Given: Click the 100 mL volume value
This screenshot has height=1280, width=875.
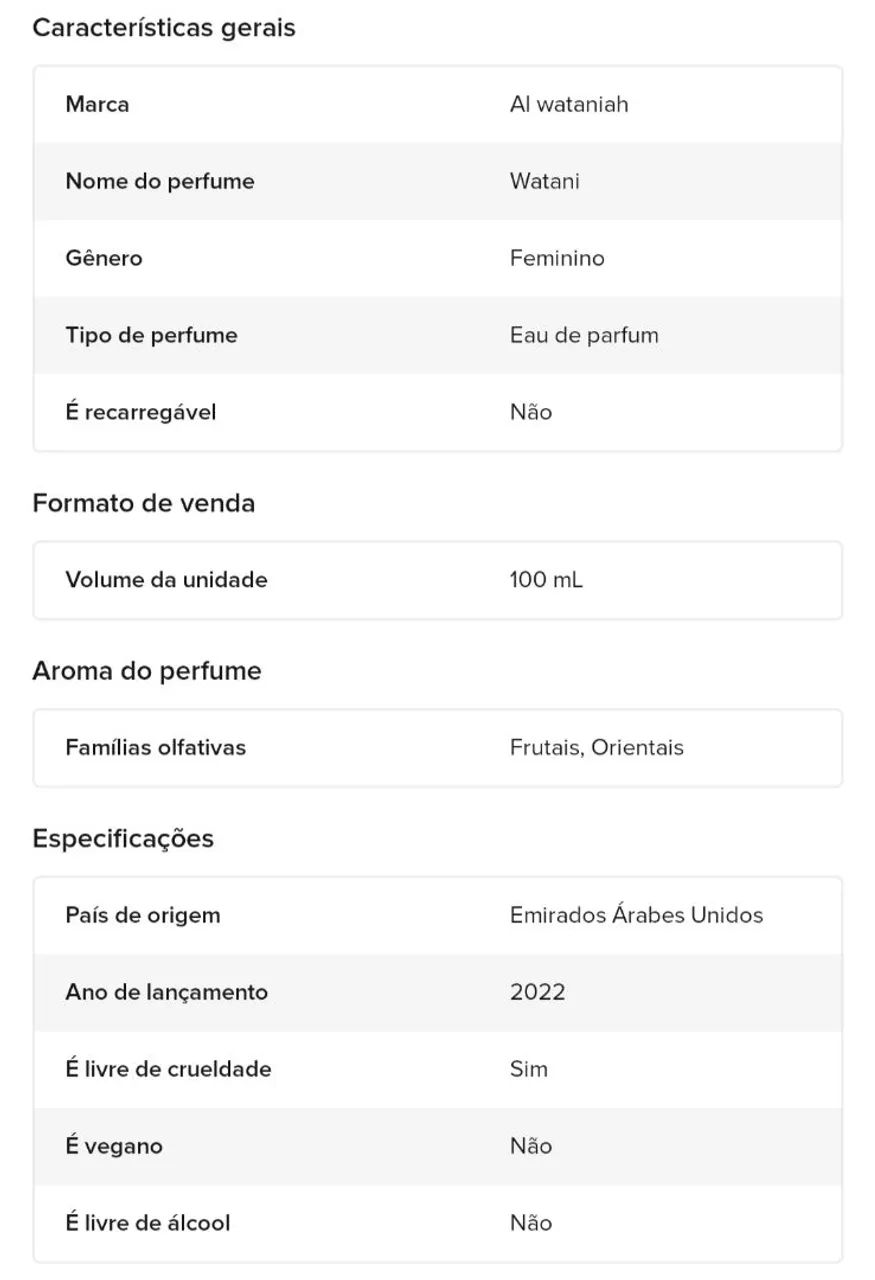Looking at the screenshot, I should pos(546,580).
